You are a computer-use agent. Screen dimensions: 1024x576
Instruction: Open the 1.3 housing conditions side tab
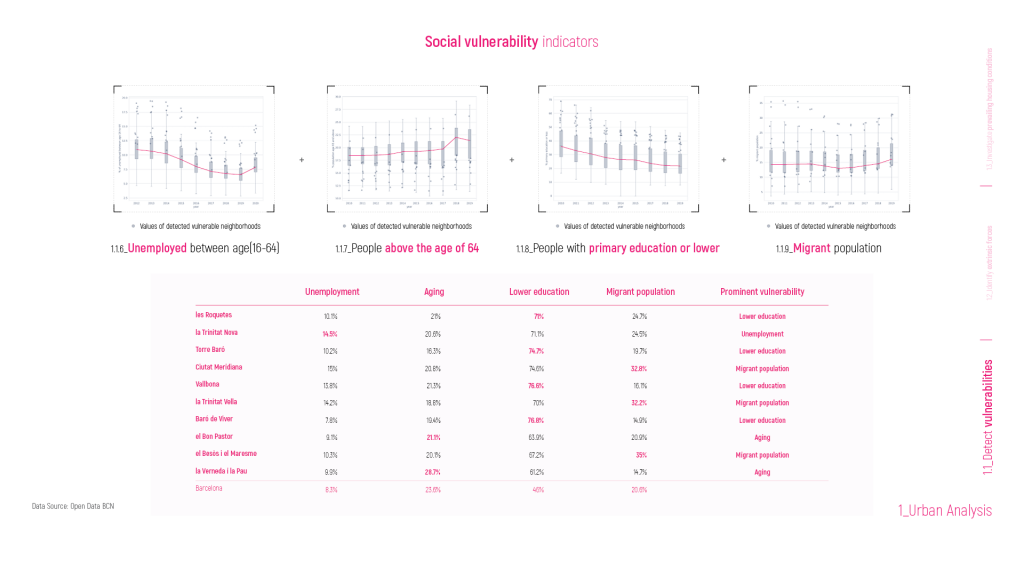click(989, 110)
